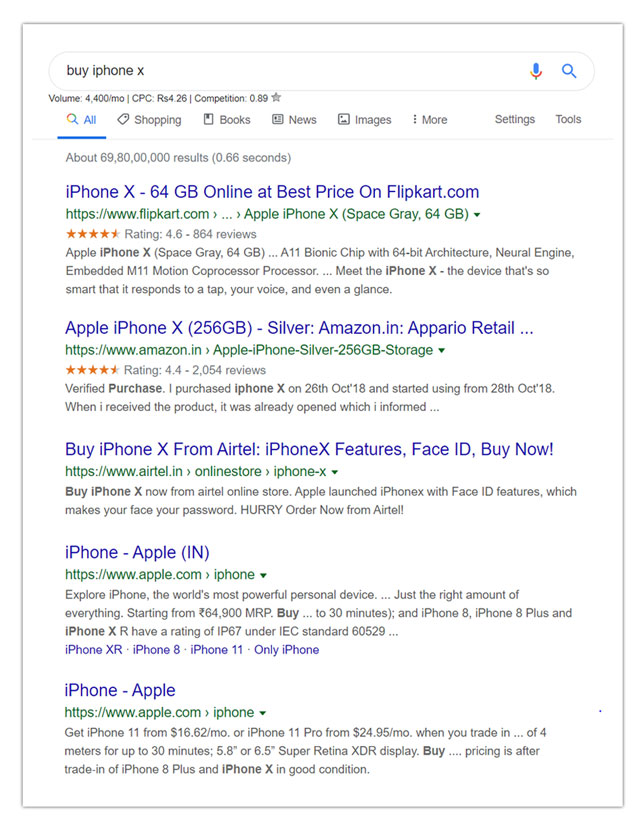
Task: Click the Shopping tag icon
Action: 123,119
